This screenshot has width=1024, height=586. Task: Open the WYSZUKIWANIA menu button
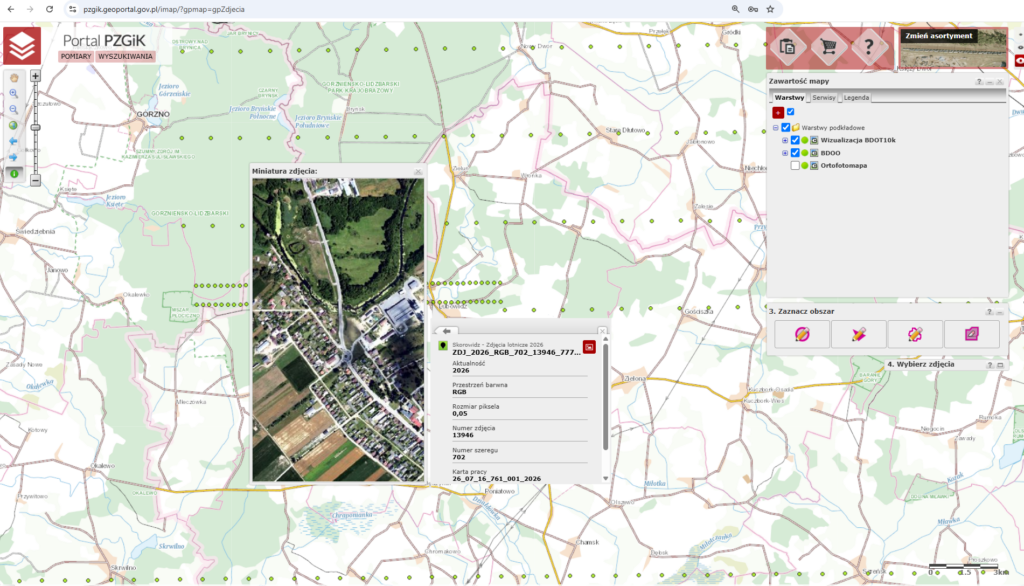tap(125, 56)
